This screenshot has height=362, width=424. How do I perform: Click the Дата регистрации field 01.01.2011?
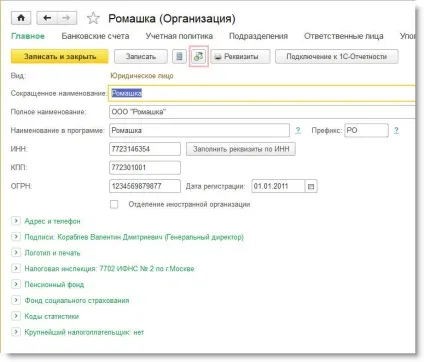pyautogui.click(x=278, y=186)
